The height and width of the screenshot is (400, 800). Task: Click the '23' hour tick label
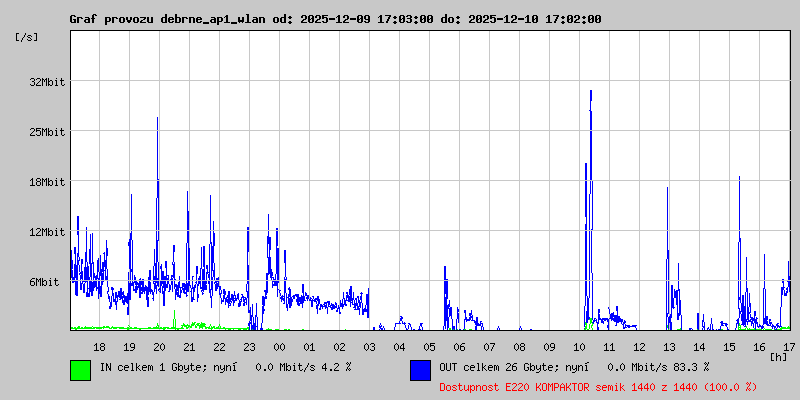(x=249, y=347)
